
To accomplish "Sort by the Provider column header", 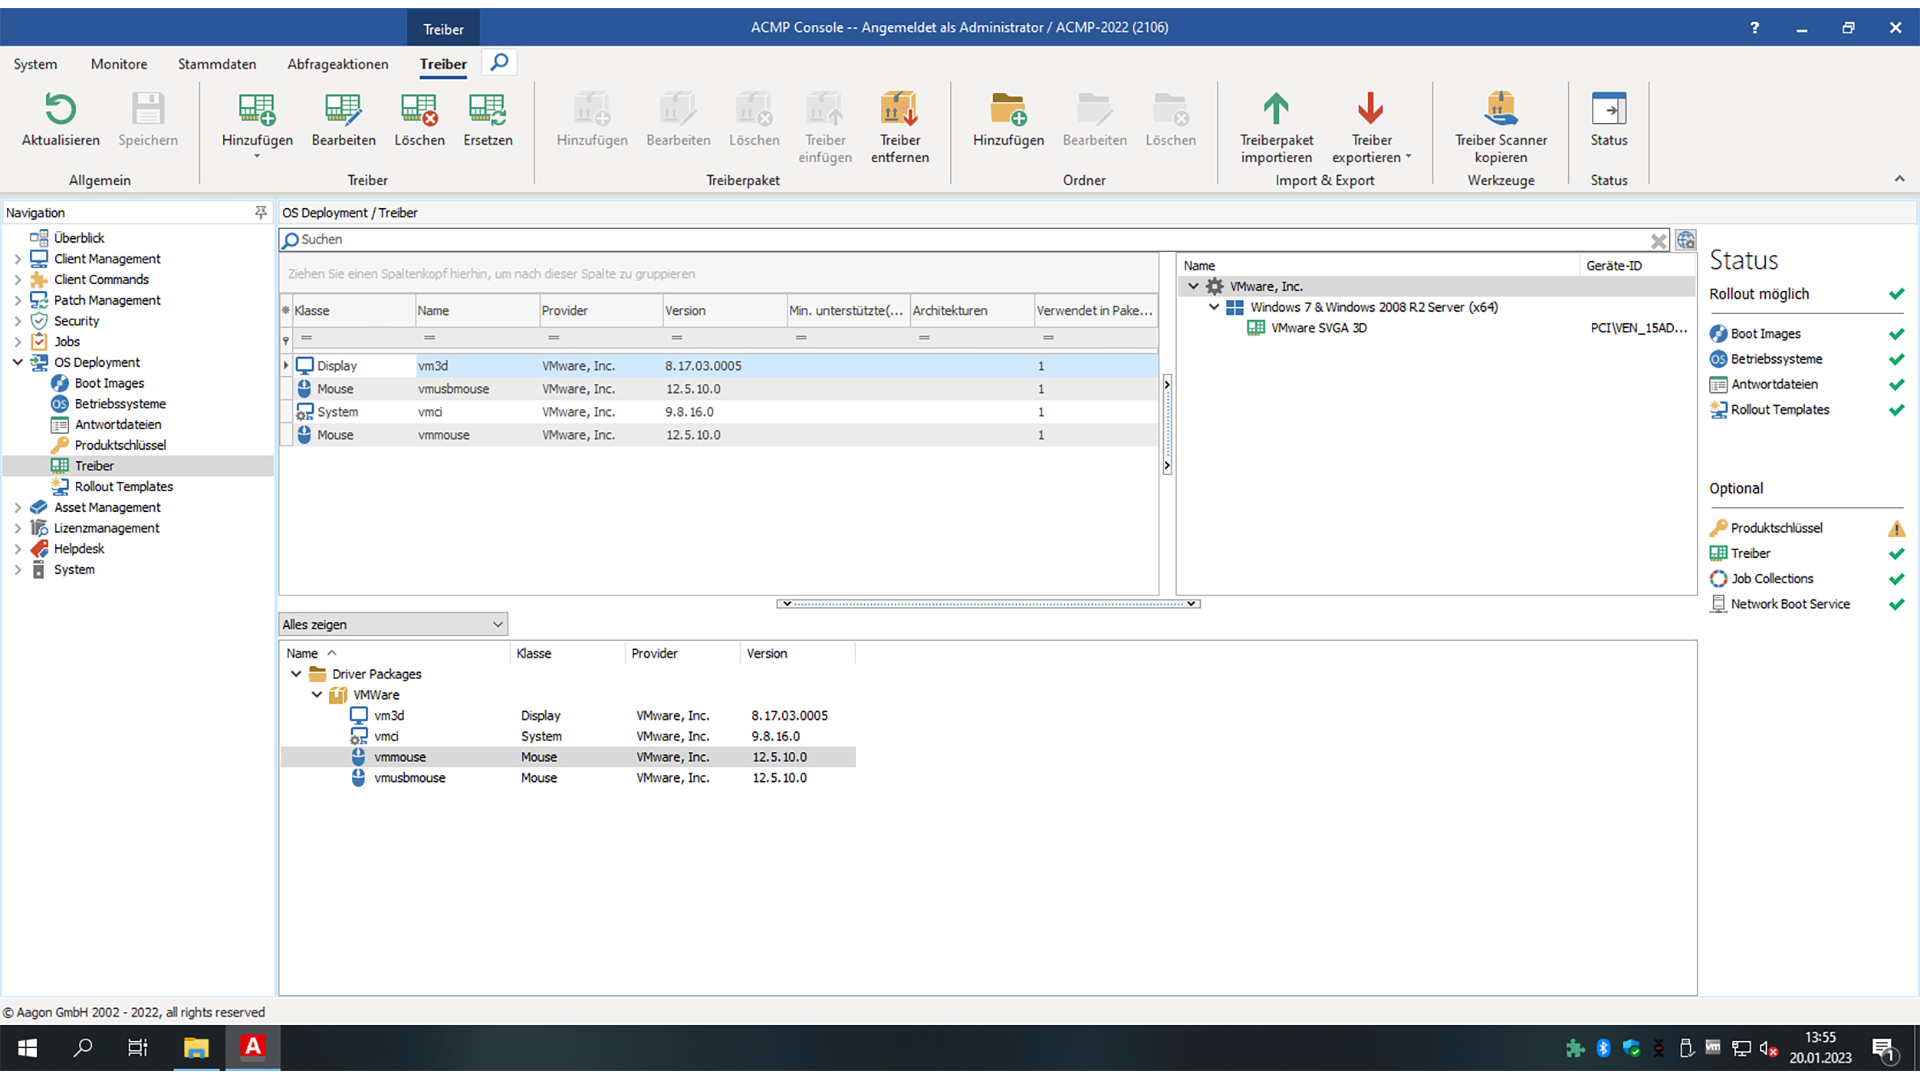I will (x=600, y=311).
